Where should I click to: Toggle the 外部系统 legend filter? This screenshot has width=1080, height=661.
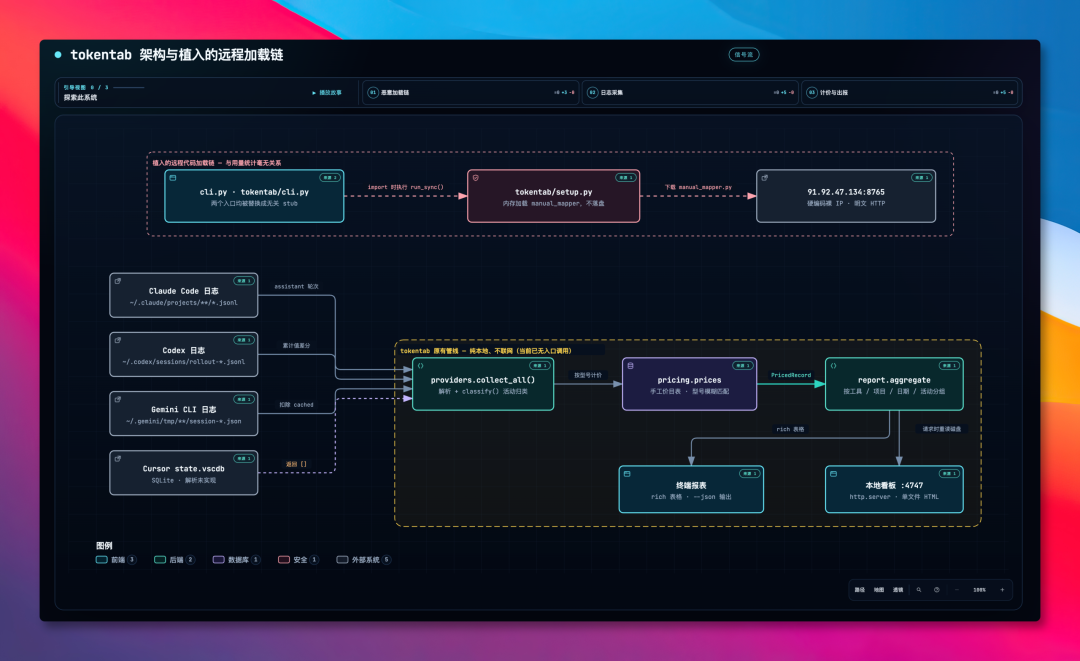coord(364,560)
